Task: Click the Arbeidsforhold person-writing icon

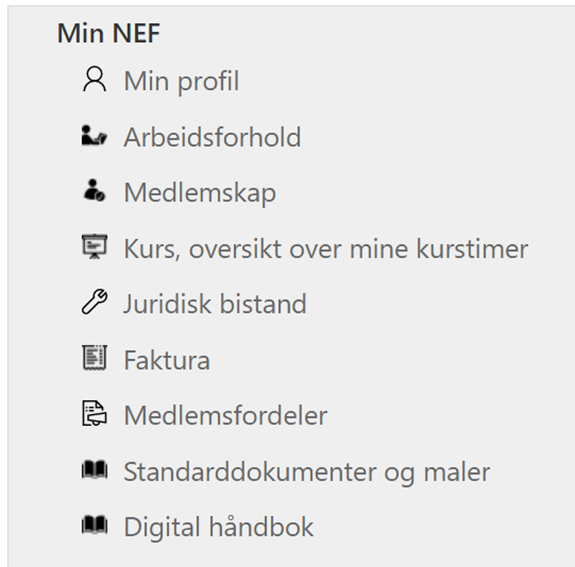Action: pos(94,135)
